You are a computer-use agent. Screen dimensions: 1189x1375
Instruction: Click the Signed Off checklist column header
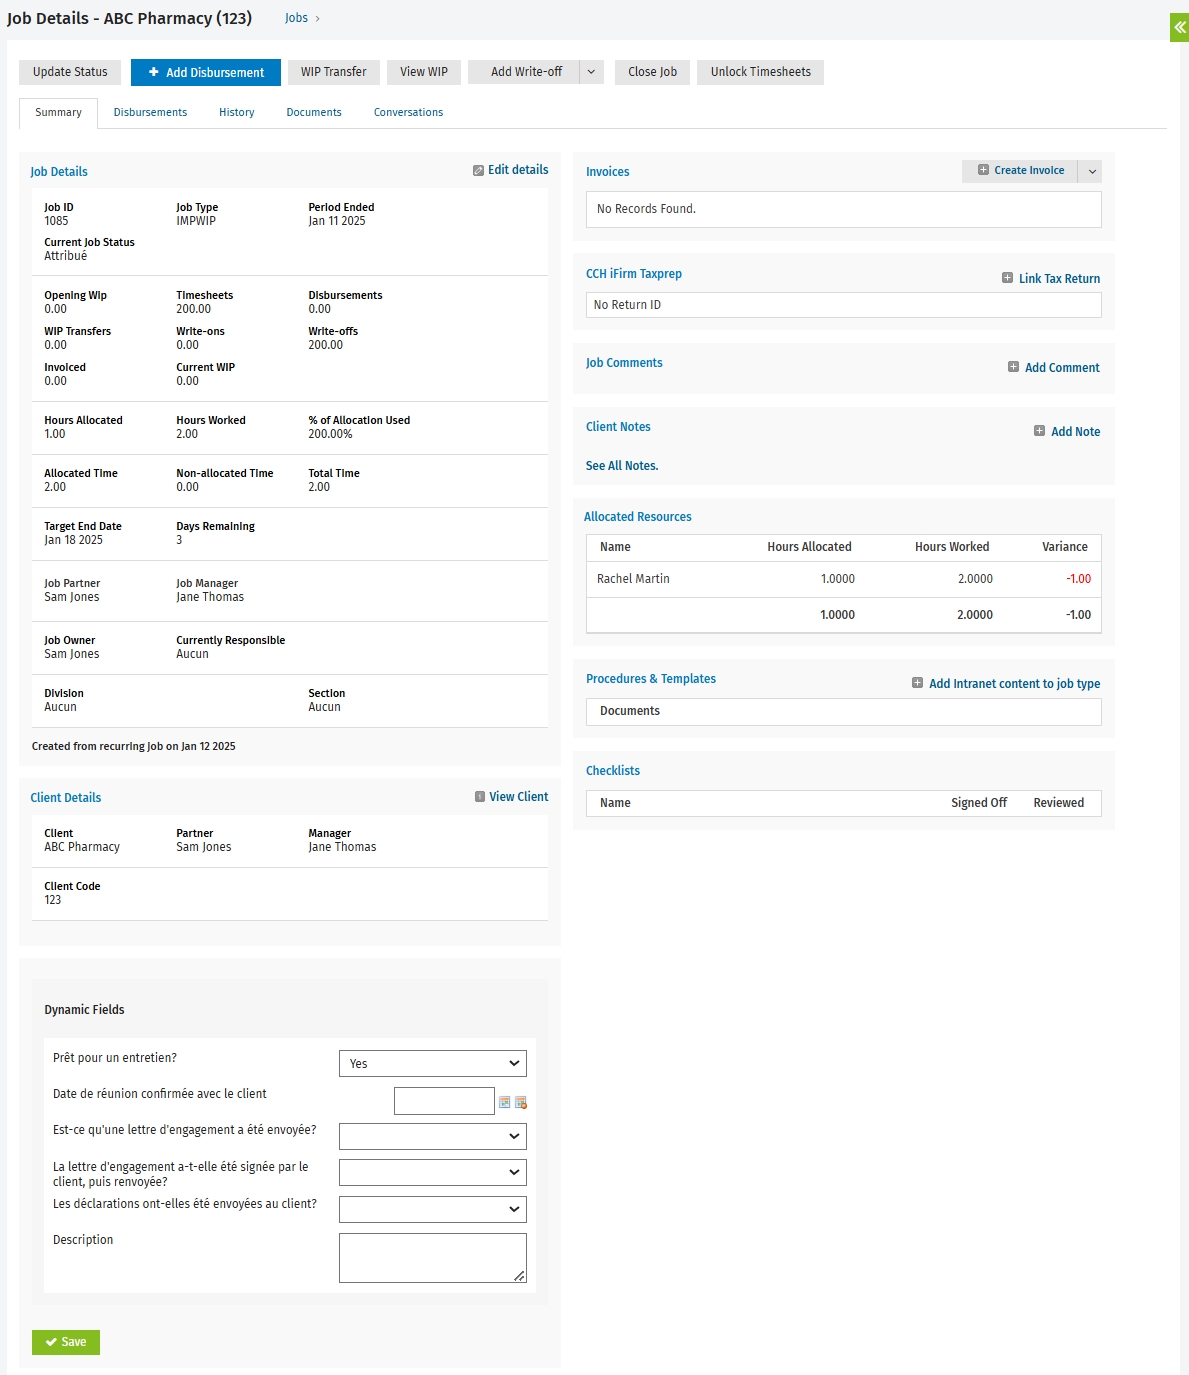pos(979,803)
